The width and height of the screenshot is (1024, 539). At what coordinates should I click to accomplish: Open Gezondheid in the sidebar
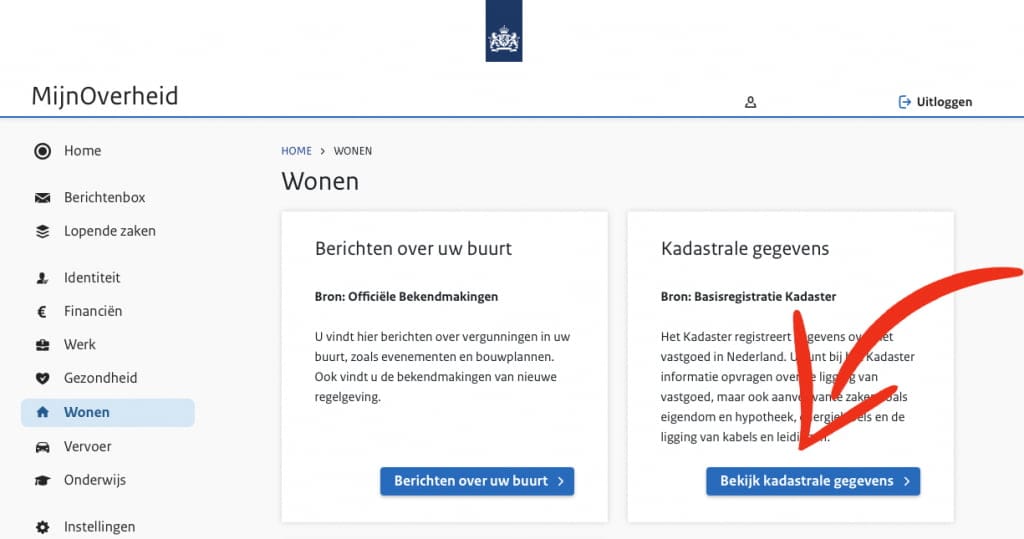click(x=101, y=378)
